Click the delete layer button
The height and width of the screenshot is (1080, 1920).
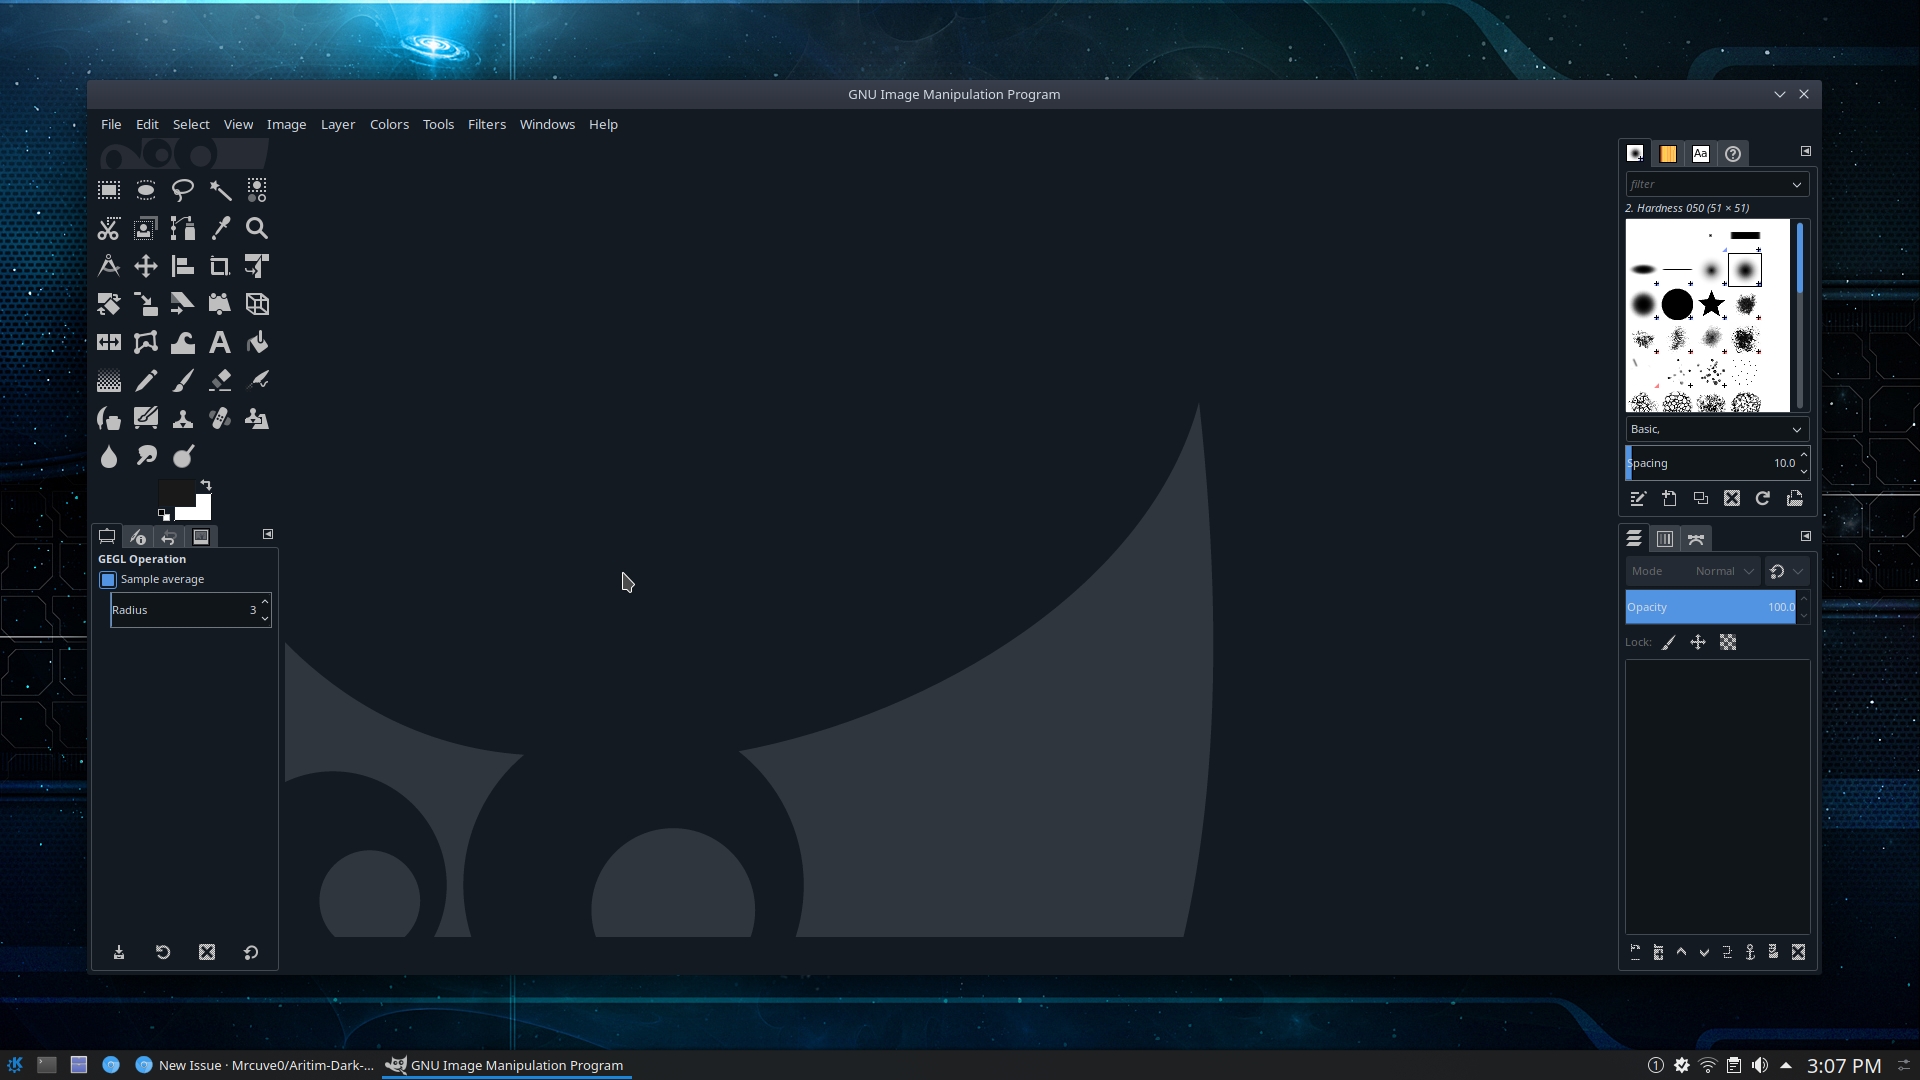coord(1798,952)
